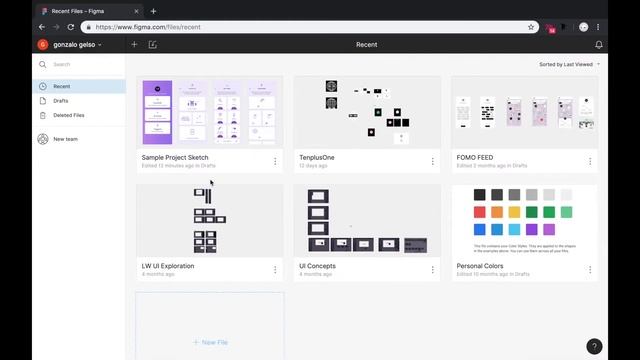Click the LW UI Exploration title
This screenshot has height=360, width=640.
click(x=168, y=266)
